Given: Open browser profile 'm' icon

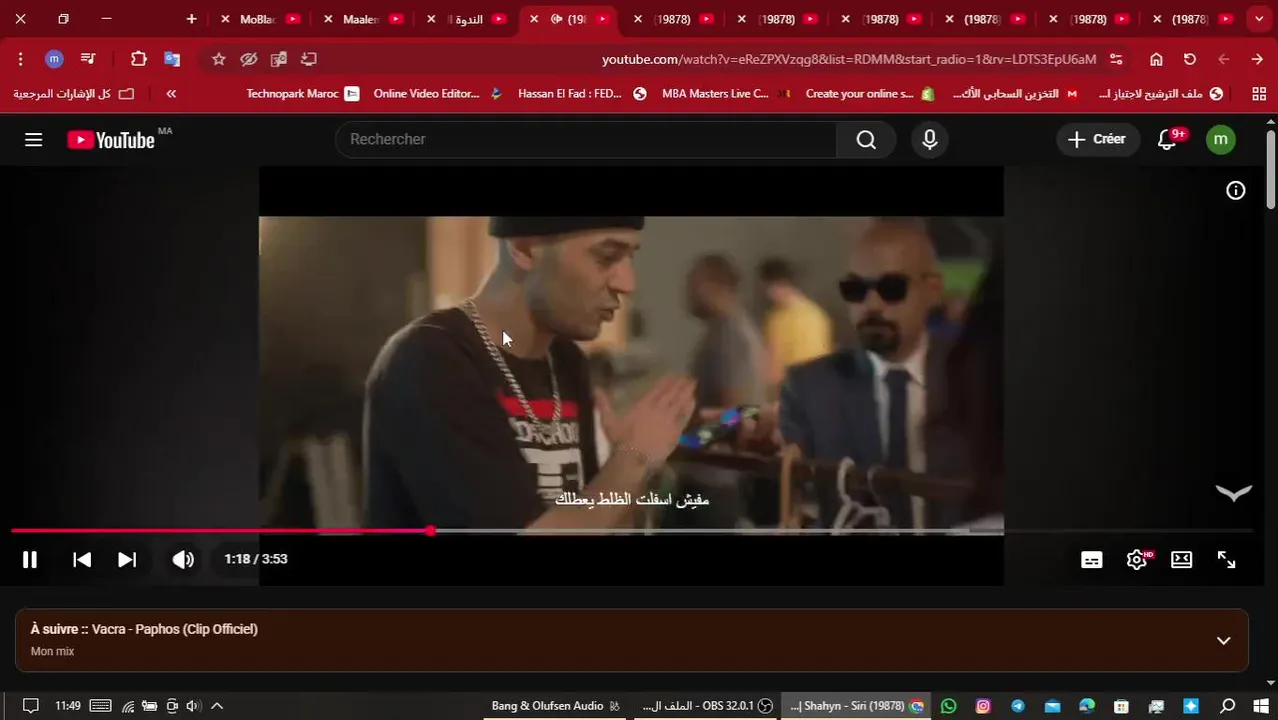Looking at the screenshot, I should point(54,59).
